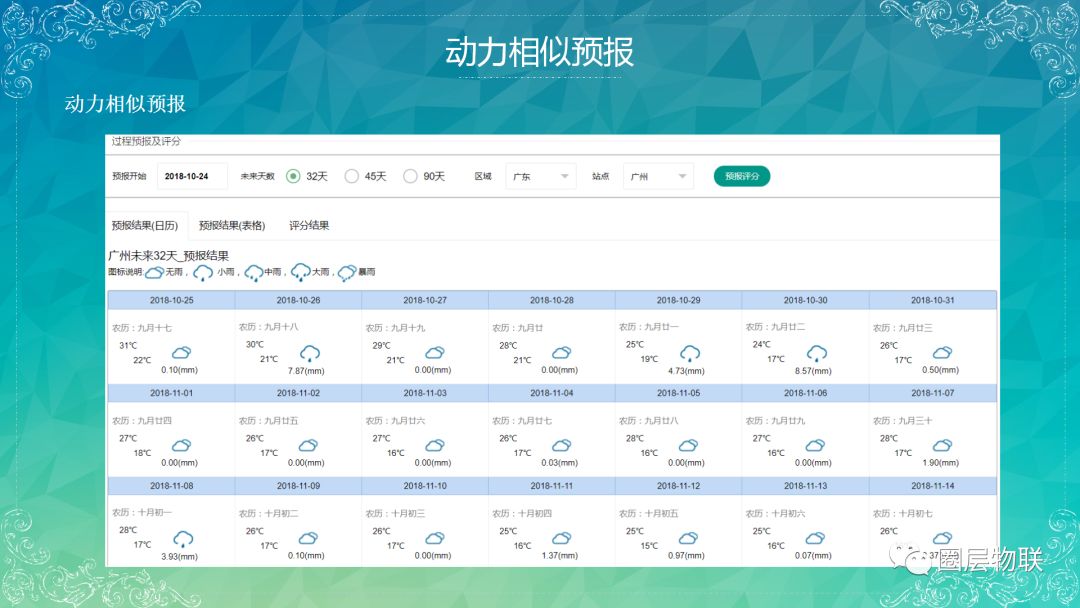The width and height of the screenshot is (1080, 608).
Task: Open the 区域 dropdown showing 广东
Action: coord(541,176)
